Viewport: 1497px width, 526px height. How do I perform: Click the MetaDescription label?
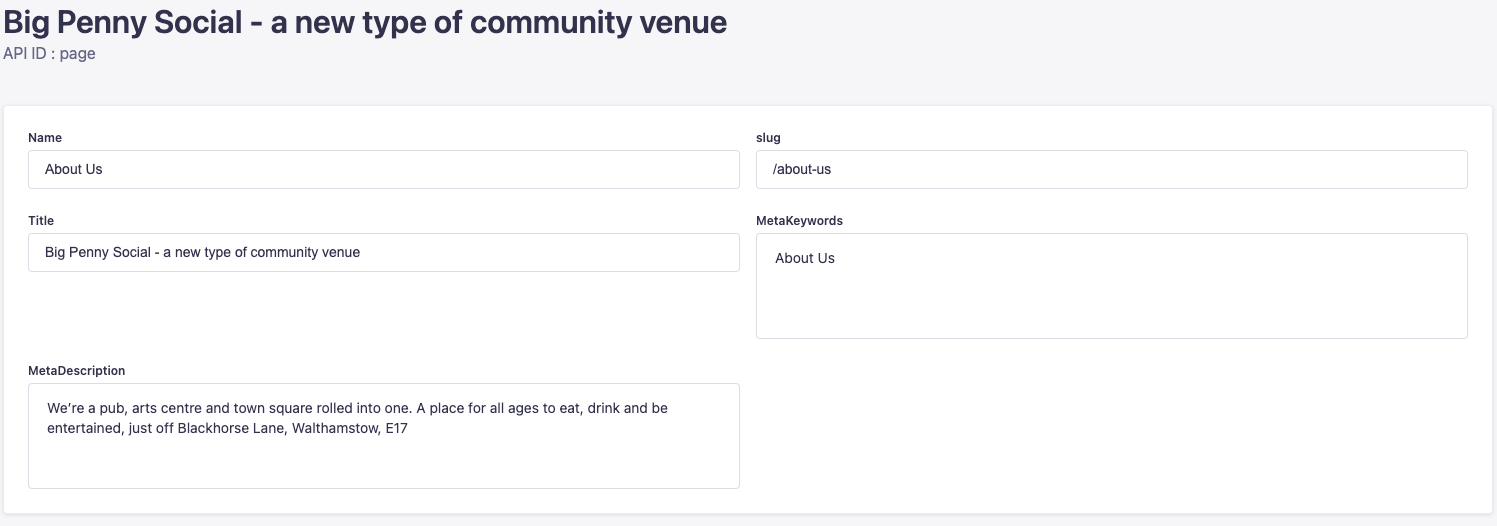point(77,370)
